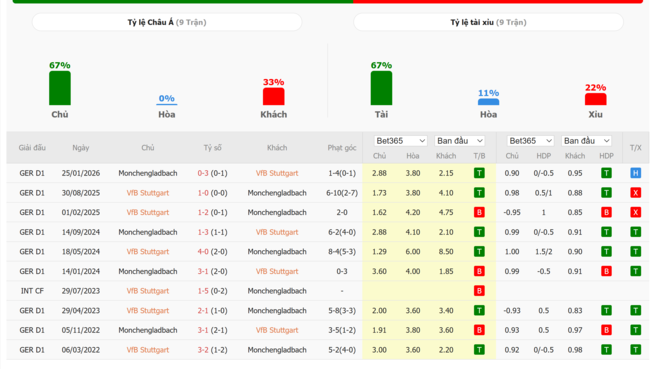Click T/B green T badge for 18/05/2024 match
650x369 pixels.
click(x=479, y=252)
